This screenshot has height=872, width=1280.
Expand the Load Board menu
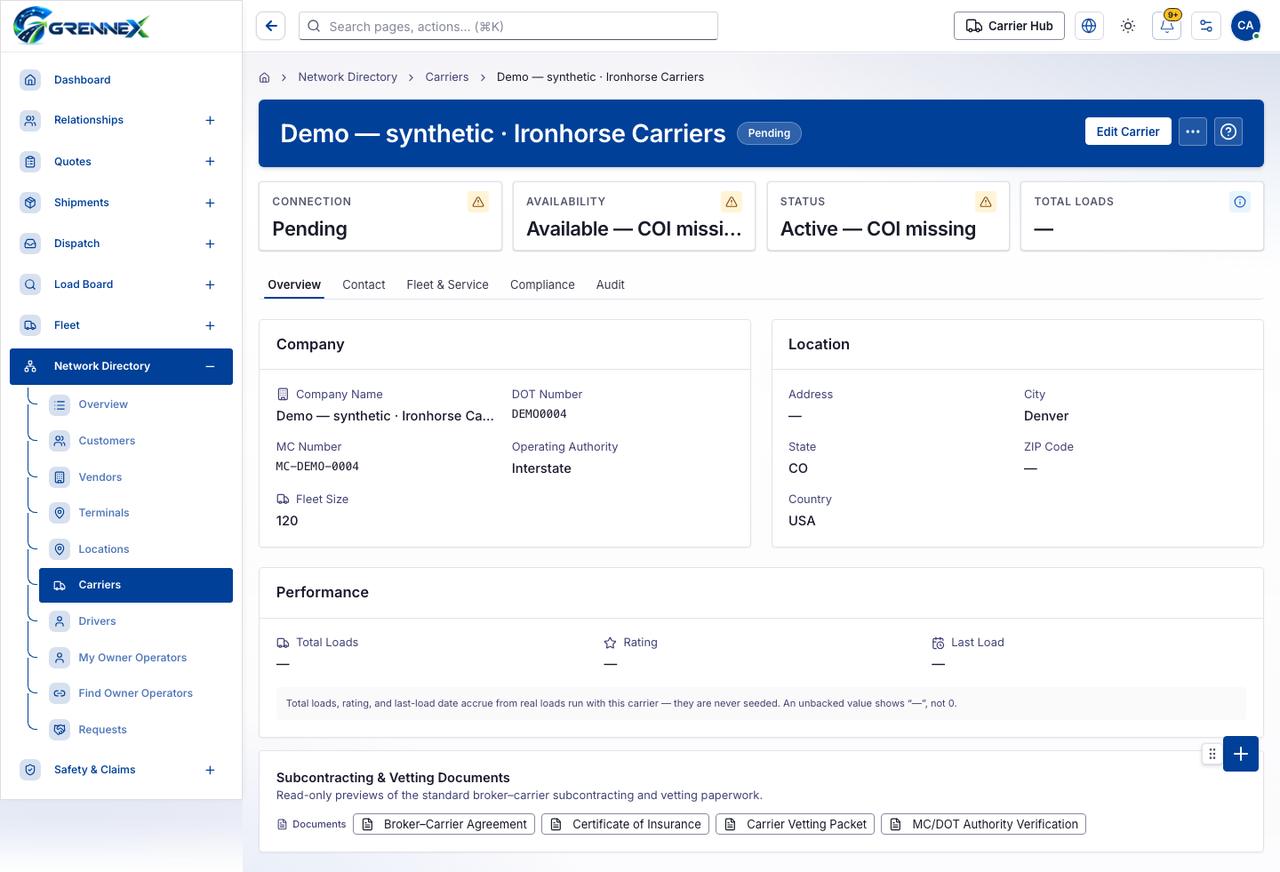210,285
